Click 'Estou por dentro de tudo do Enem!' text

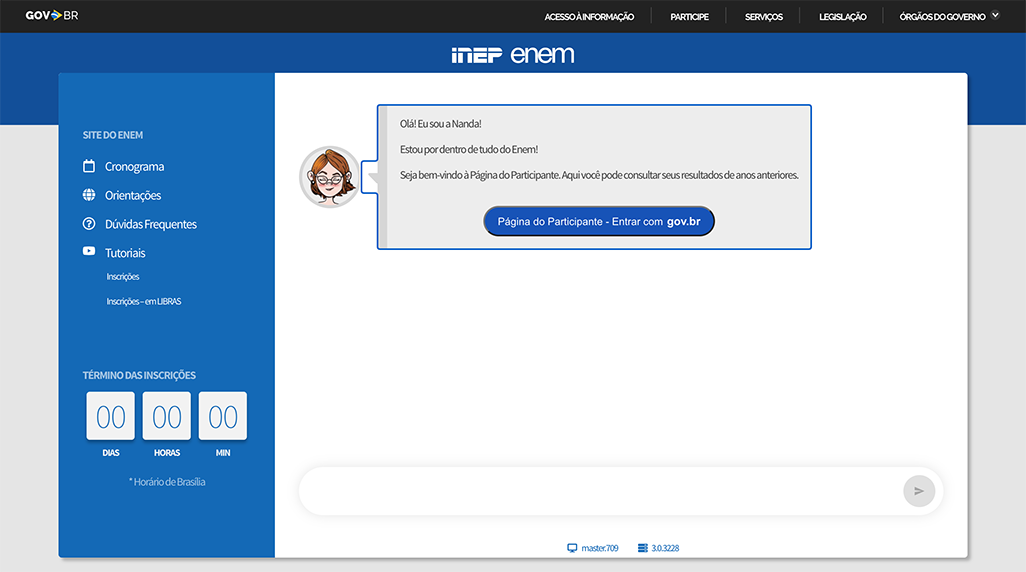coord(469,149)
